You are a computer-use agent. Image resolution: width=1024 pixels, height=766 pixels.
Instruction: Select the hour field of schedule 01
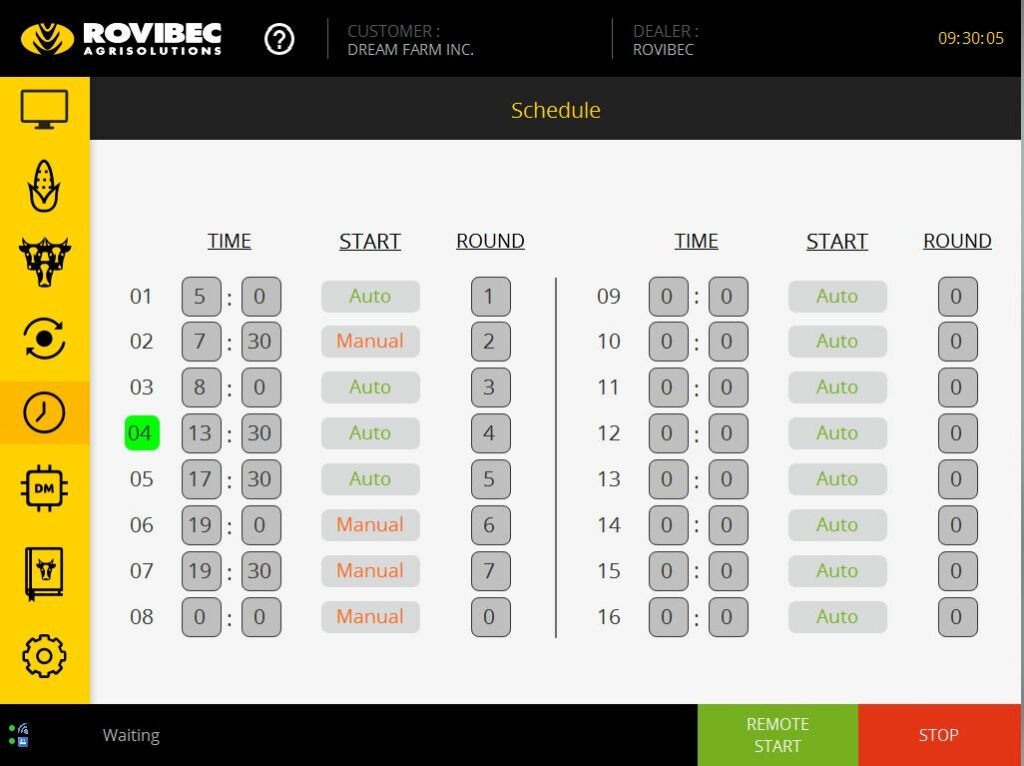pos(201,296)
